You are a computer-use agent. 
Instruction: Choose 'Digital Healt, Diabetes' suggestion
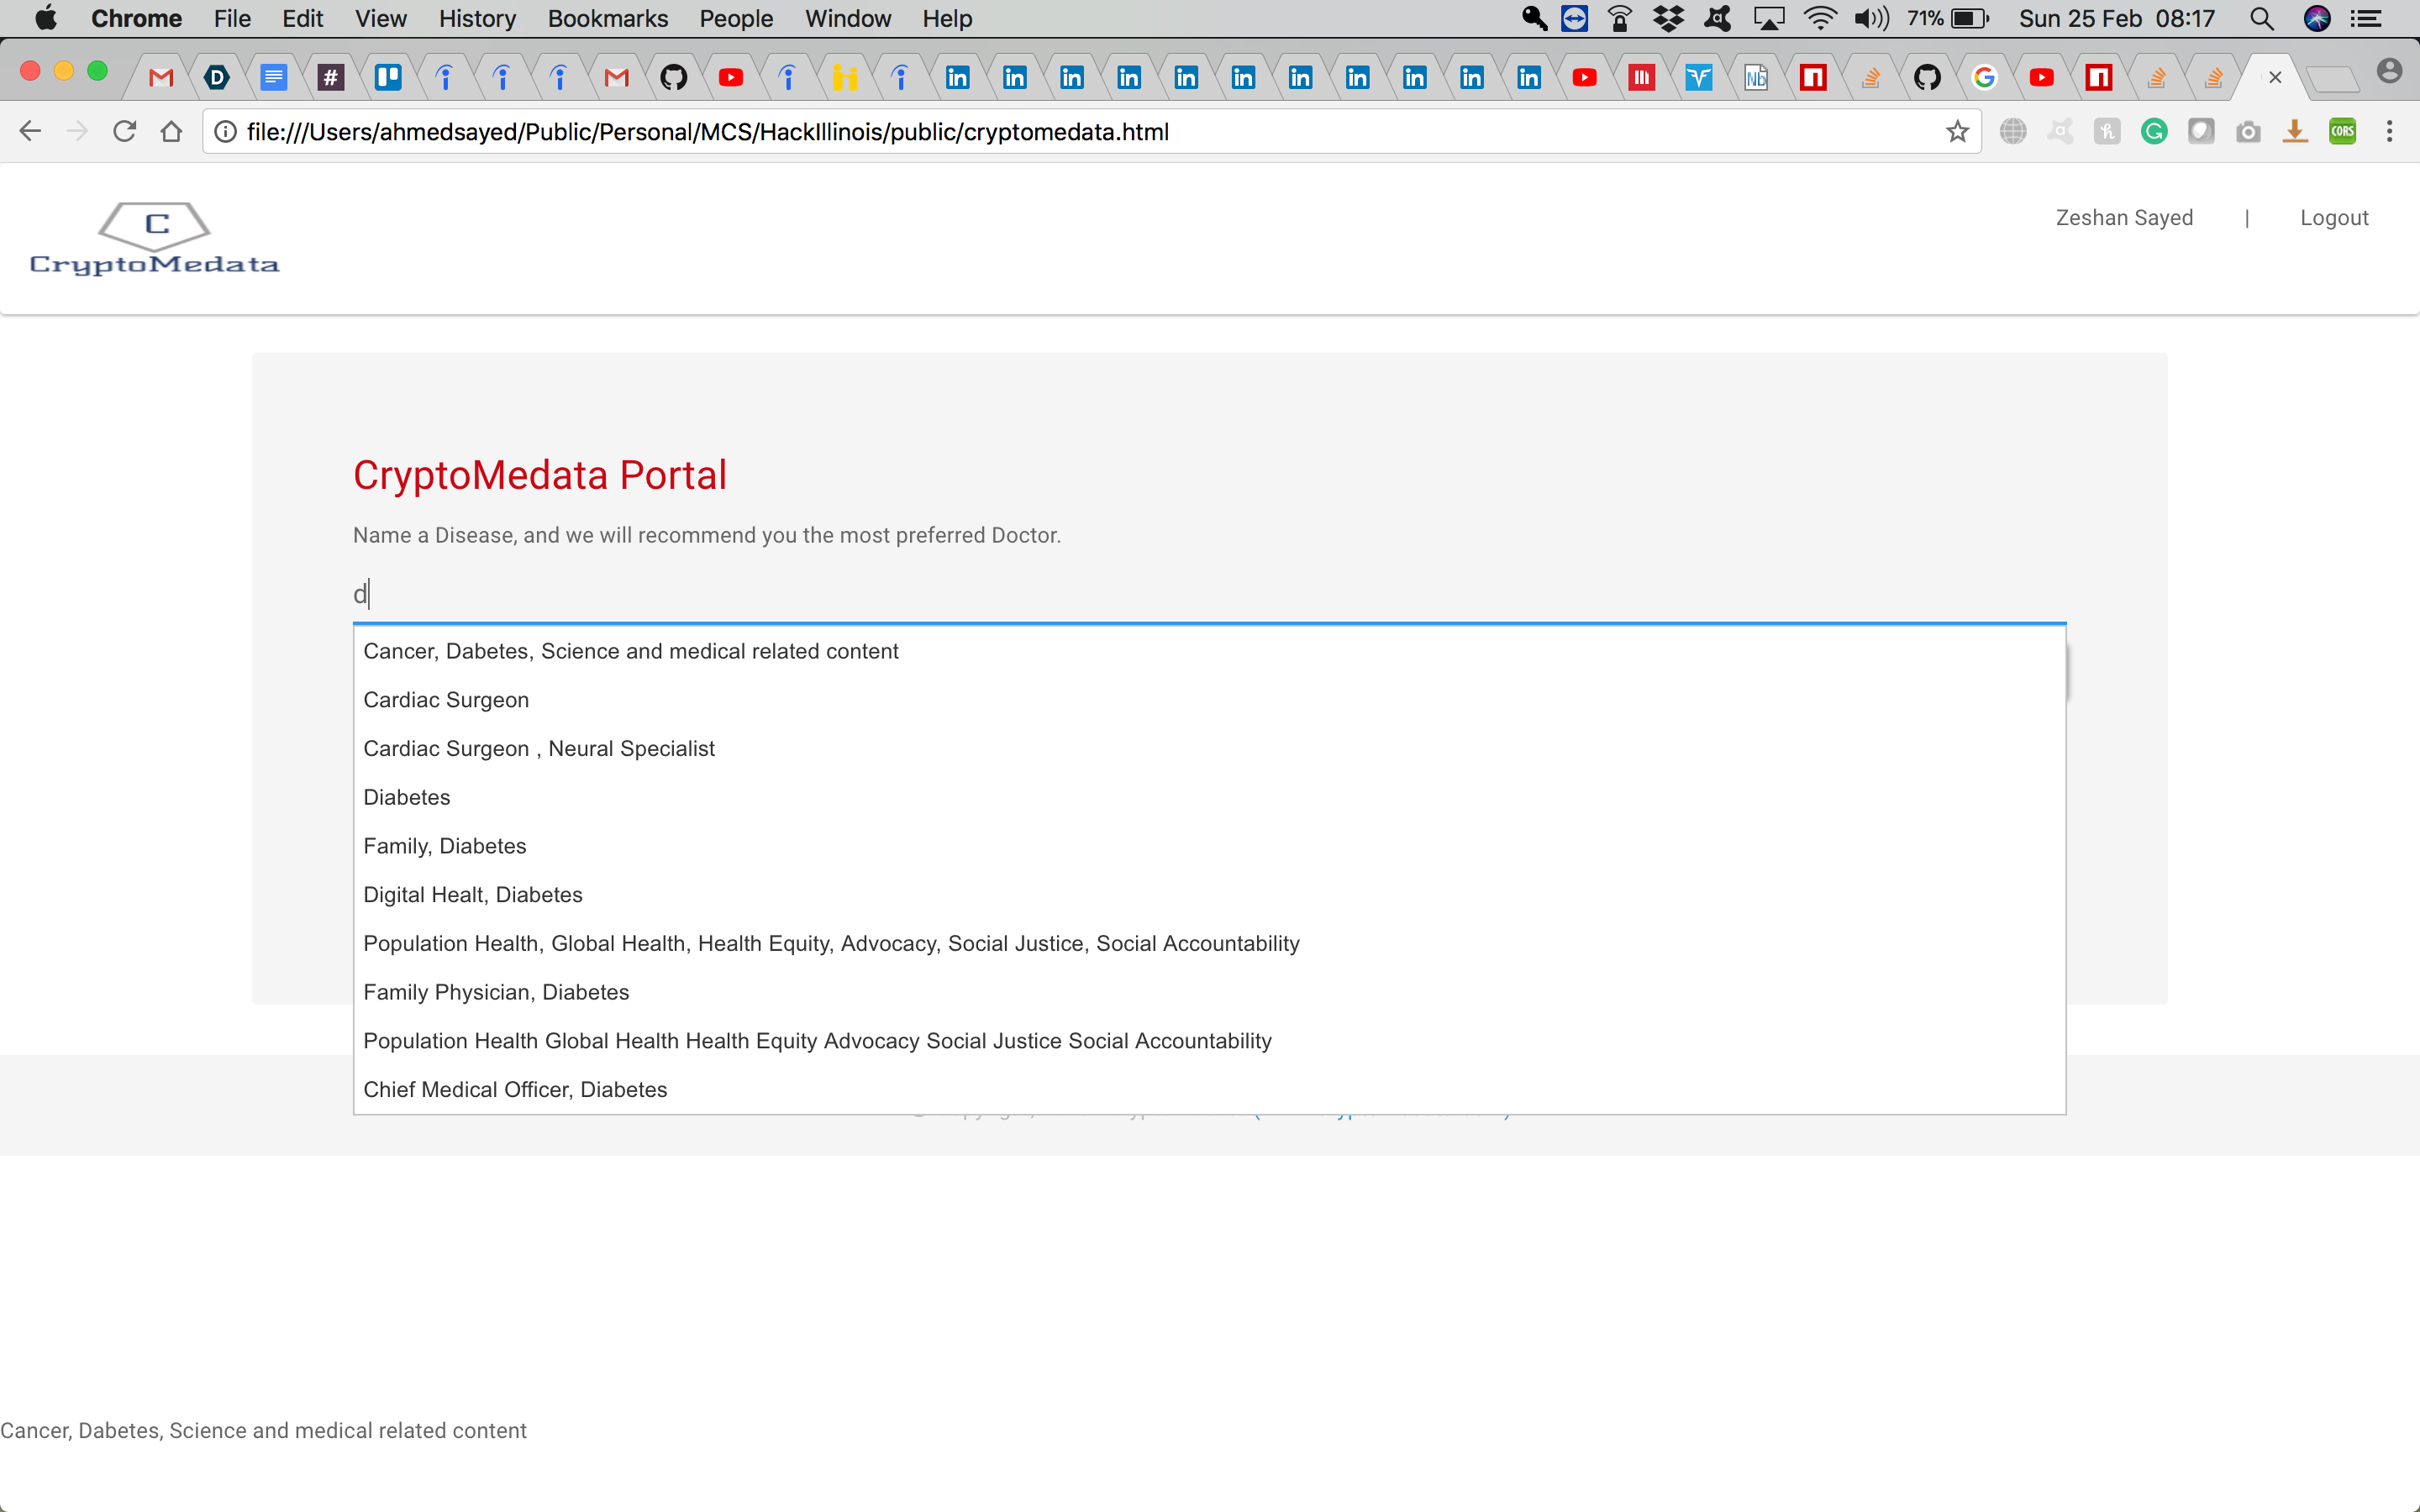[473, 895]
